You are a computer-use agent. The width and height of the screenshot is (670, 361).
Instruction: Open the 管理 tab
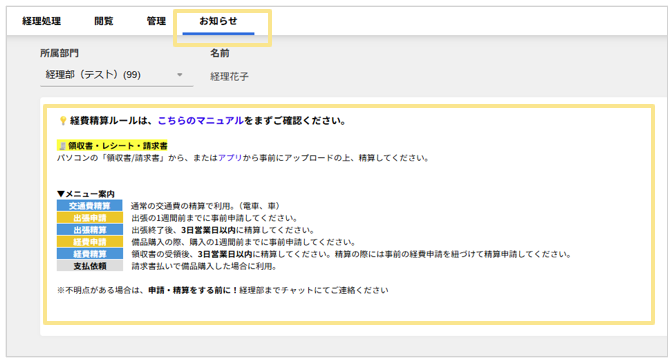[x=156, y=21]
